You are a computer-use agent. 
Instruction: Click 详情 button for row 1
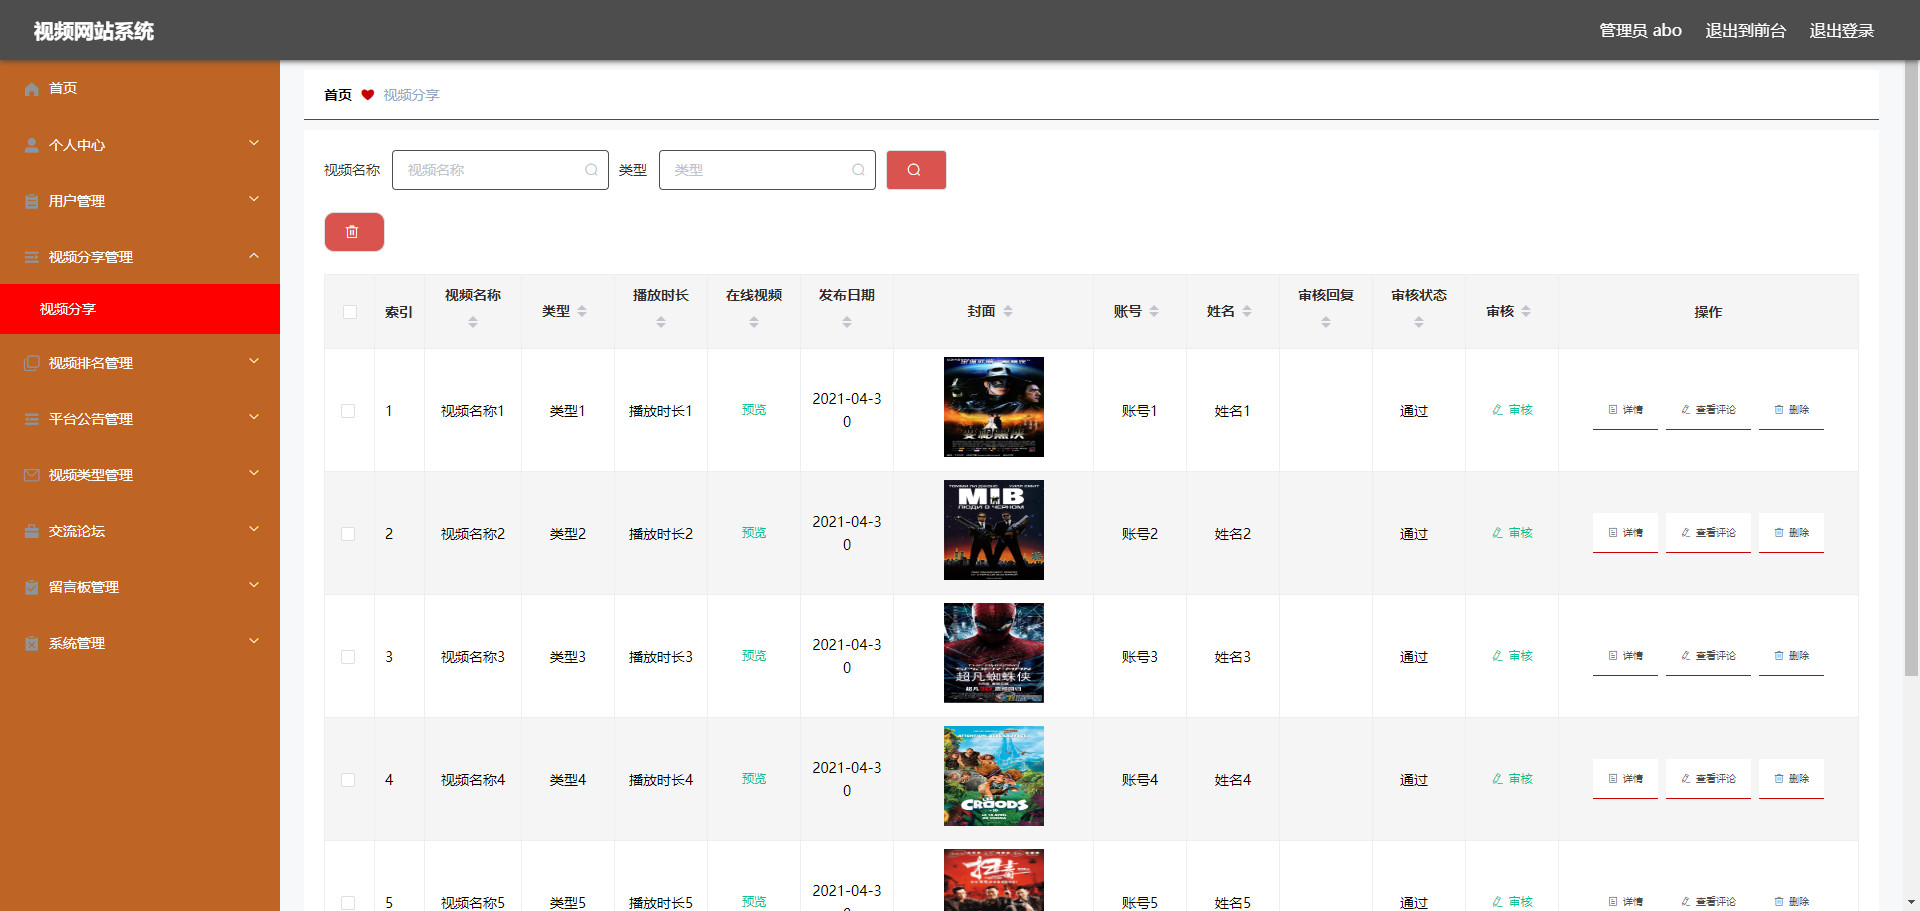coord(1625,410)
